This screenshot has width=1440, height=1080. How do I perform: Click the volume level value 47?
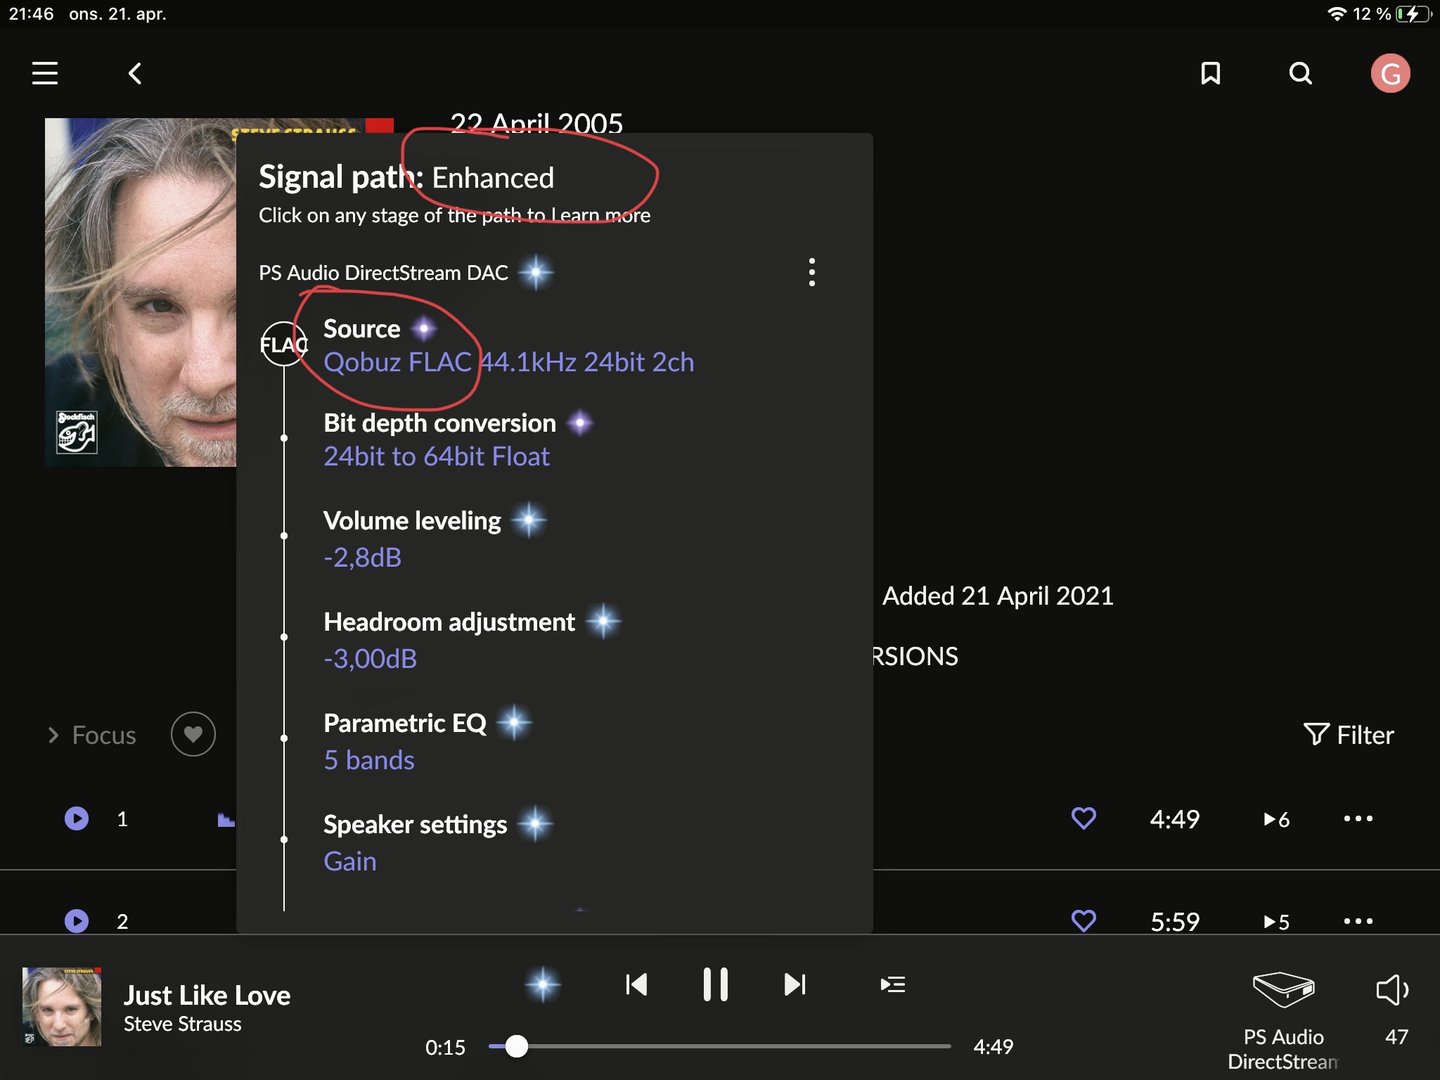[x=1397, y=1037]
